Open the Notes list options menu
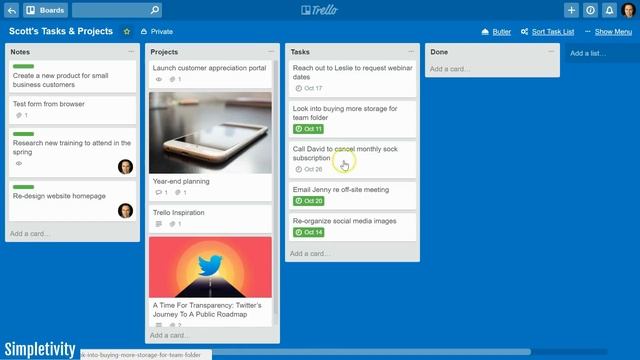This screenshot has width=640, height=360. click(x=131, y=51)
